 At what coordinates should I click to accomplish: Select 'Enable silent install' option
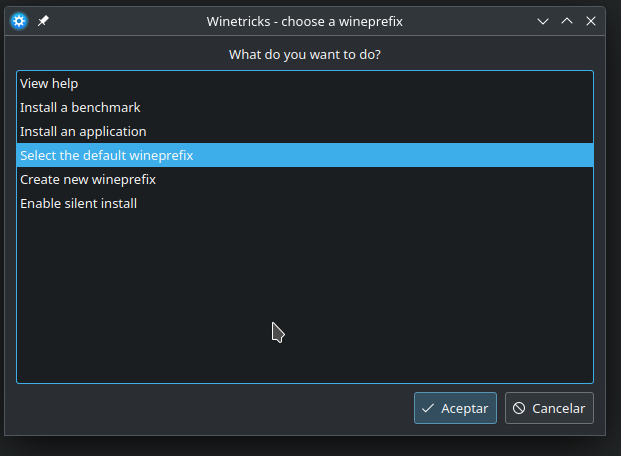click(78, 203)
